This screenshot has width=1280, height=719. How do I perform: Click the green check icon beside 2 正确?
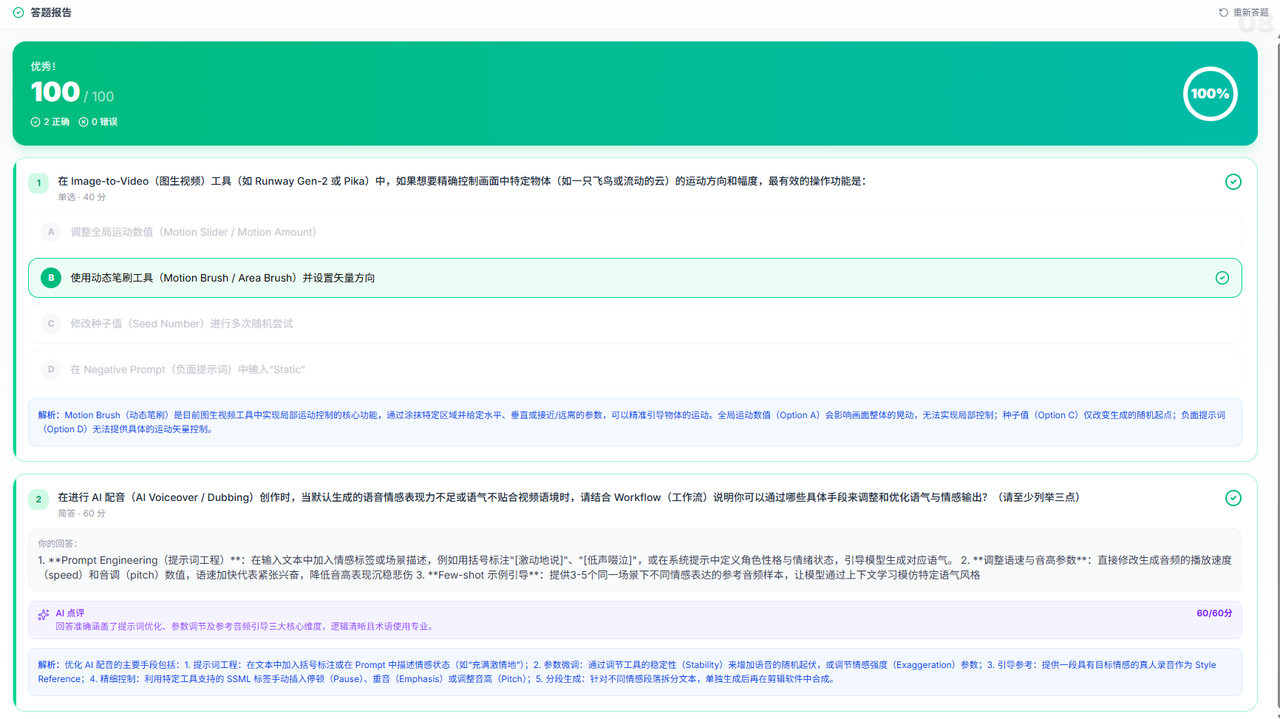35,122
